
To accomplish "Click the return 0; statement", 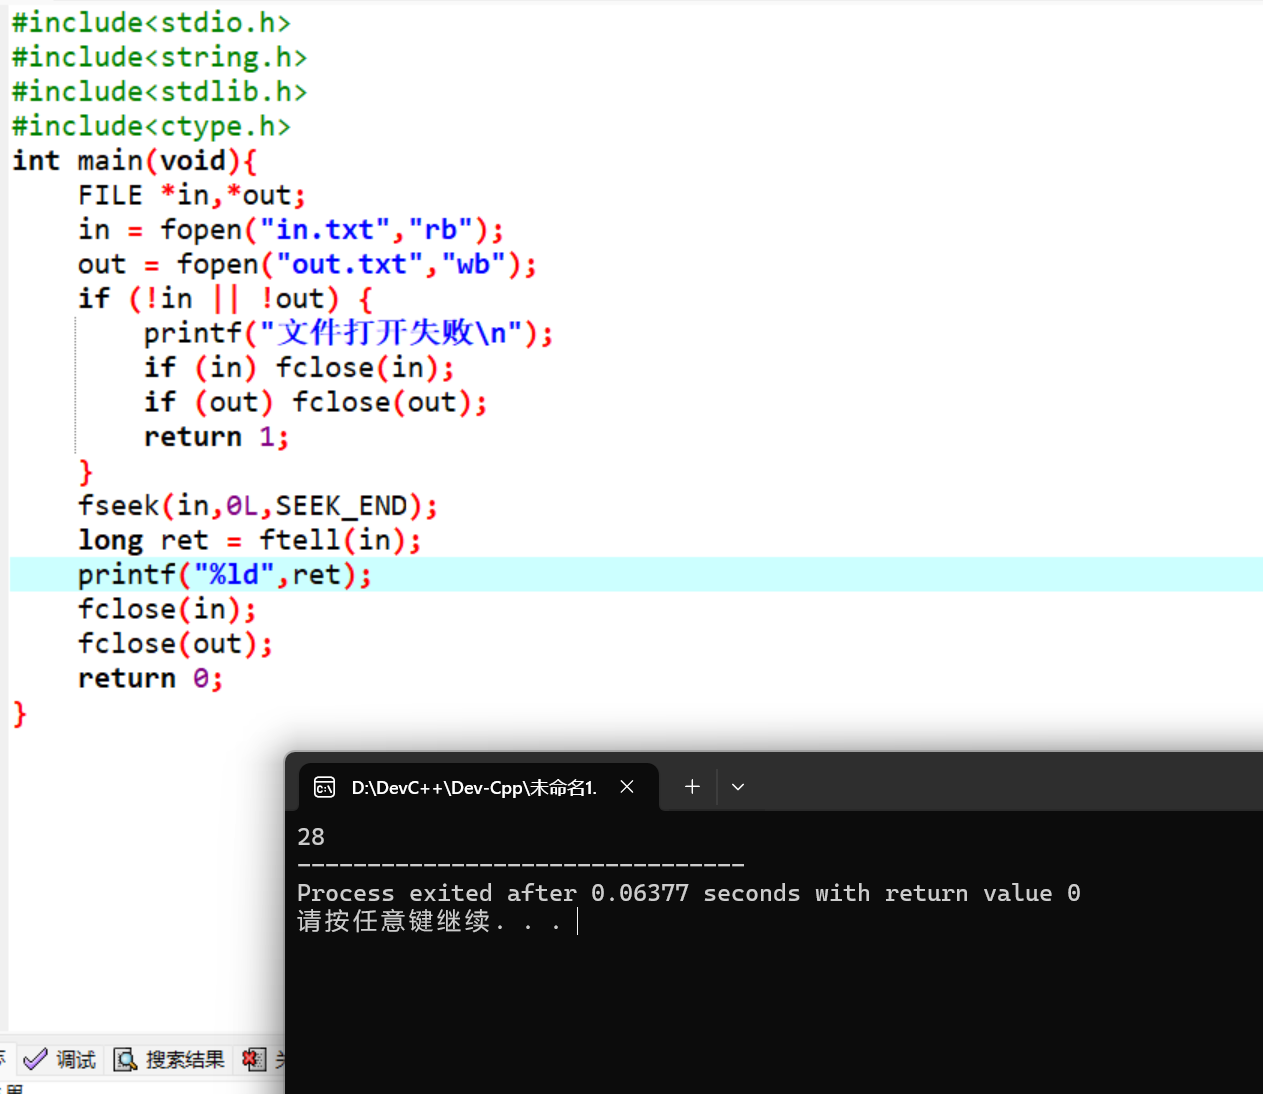I will tap(149, 677).
